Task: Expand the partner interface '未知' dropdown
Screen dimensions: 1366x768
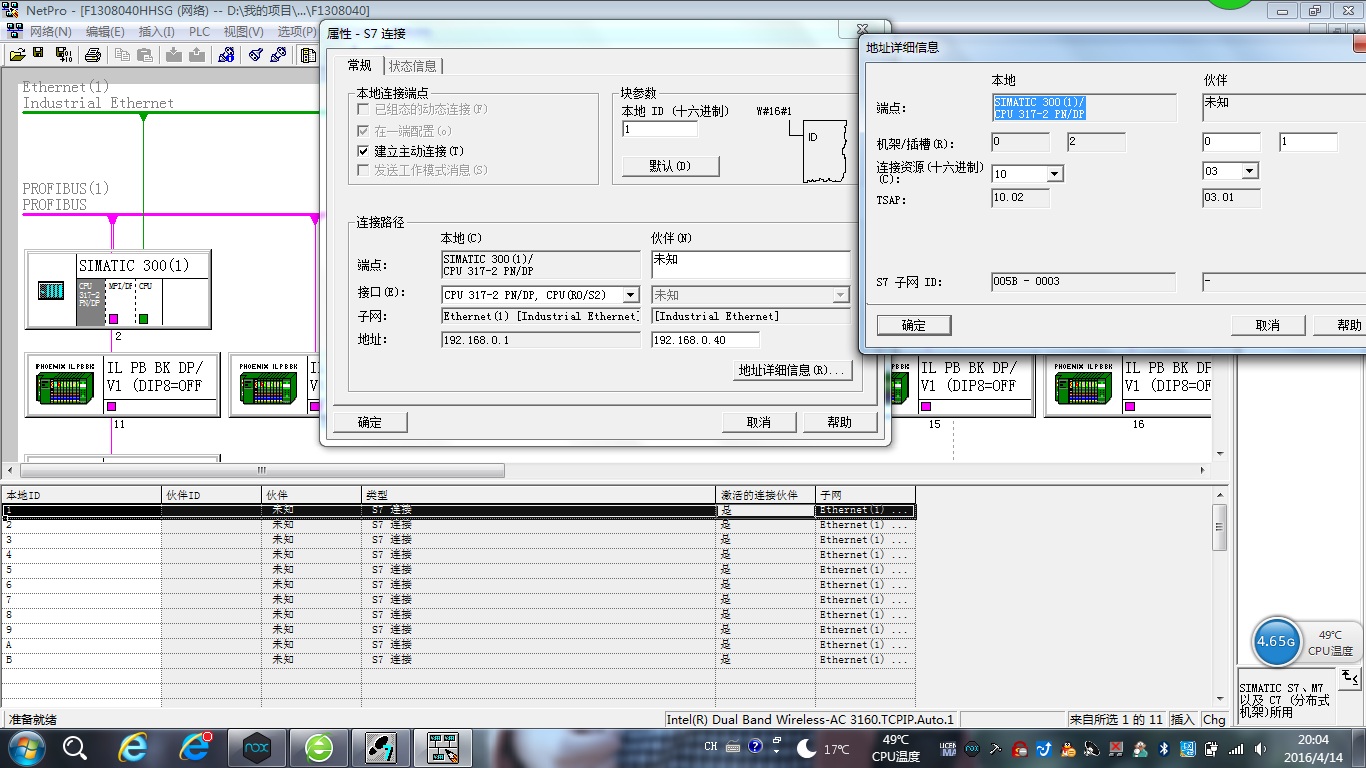Action: point(841,295)
